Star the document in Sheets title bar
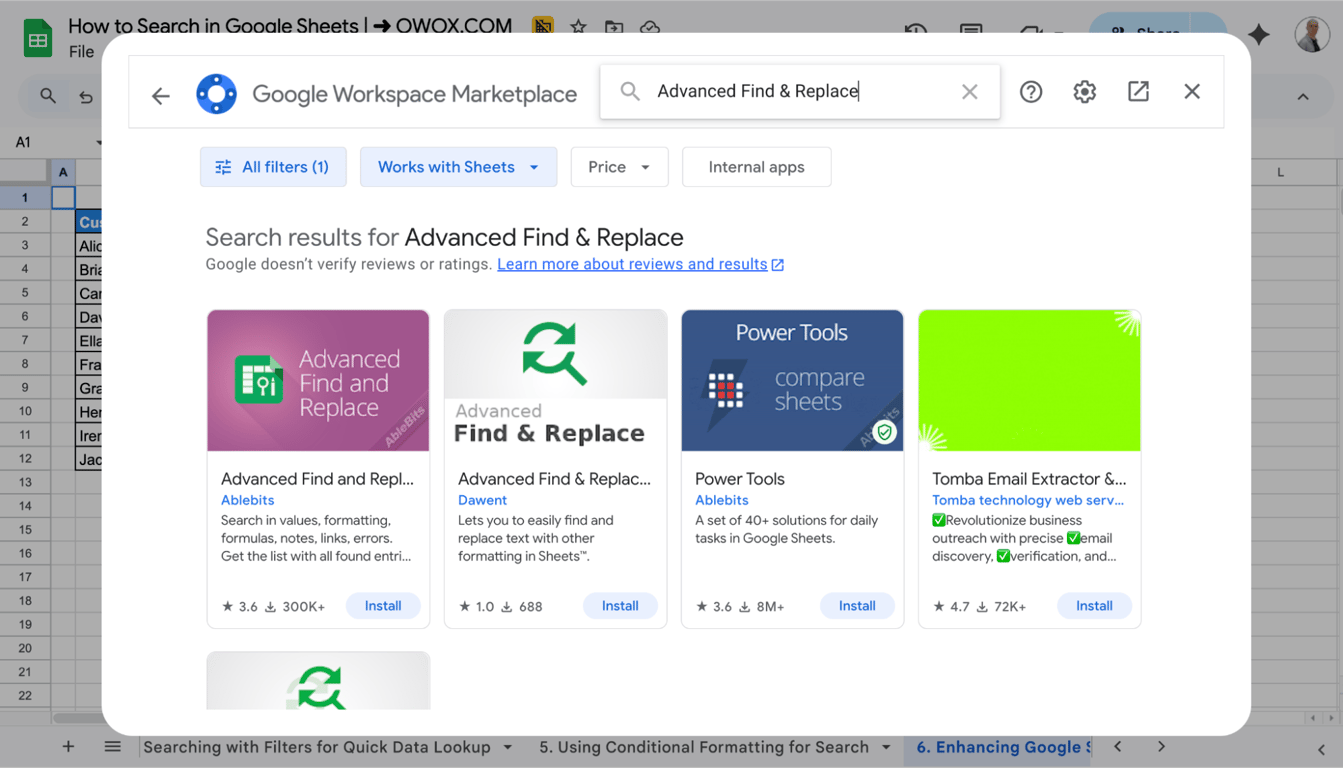This screenshot has width=1343, height=768. [578, 27]
